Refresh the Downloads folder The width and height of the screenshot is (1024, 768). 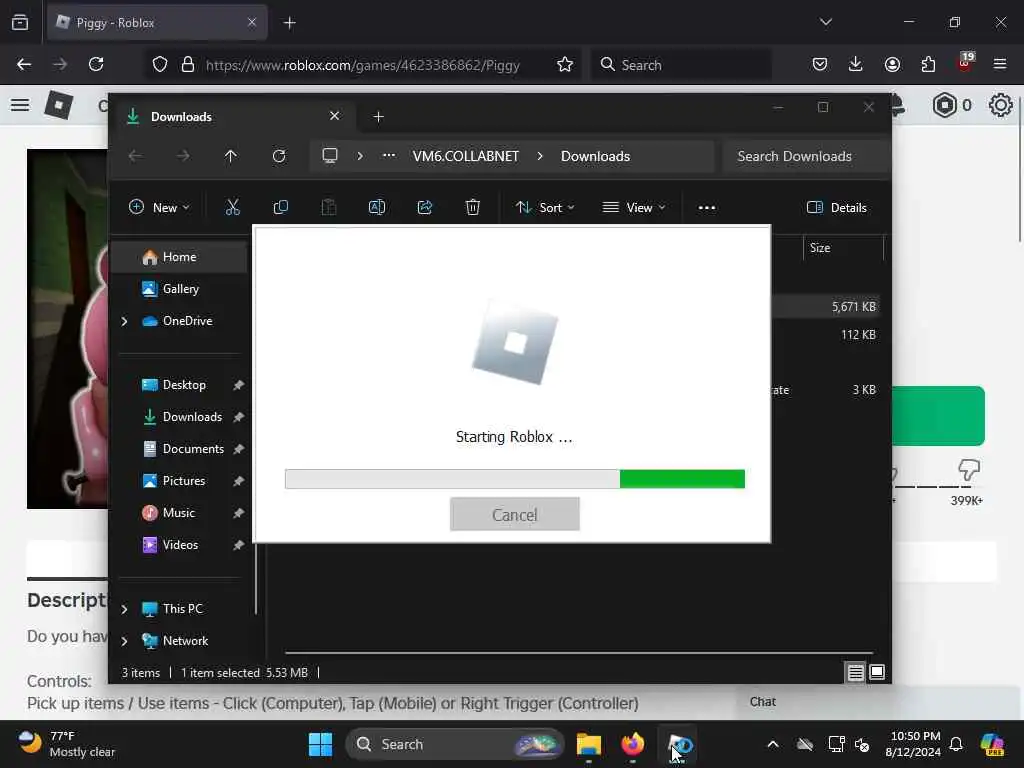[x=279, y=156]
